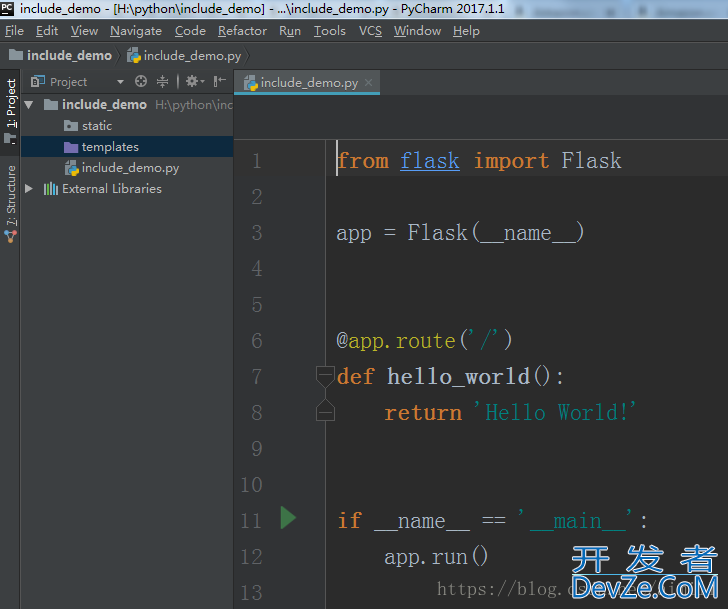728x609 pixels.
Task: Expand External Libraries node
Action: [29, 188]
